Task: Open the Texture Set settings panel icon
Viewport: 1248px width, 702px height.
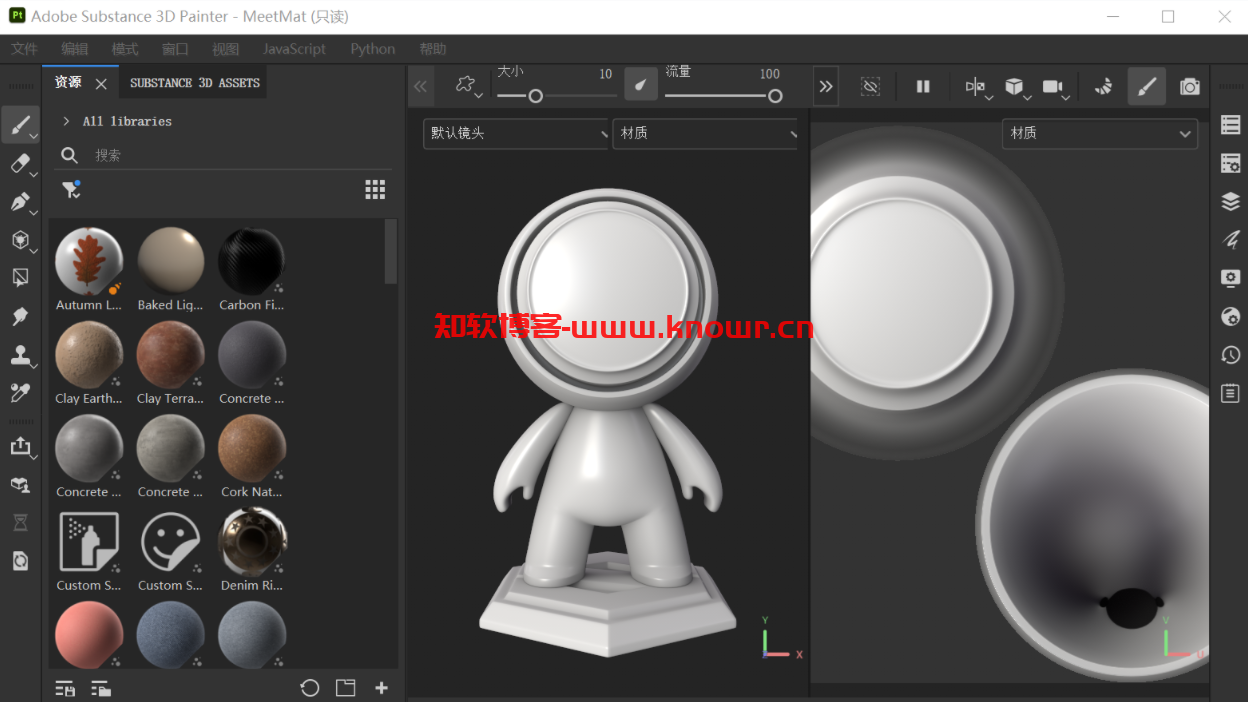Action: point(1231,163)
